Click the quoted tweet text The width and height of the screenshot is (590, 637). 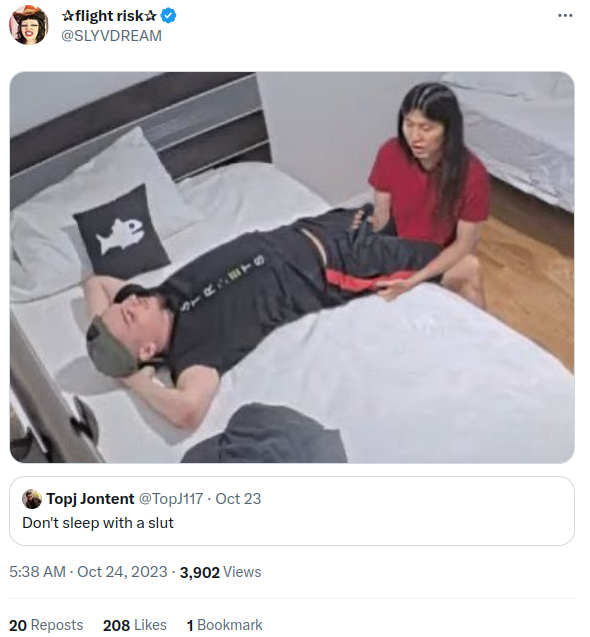[98, 523]
